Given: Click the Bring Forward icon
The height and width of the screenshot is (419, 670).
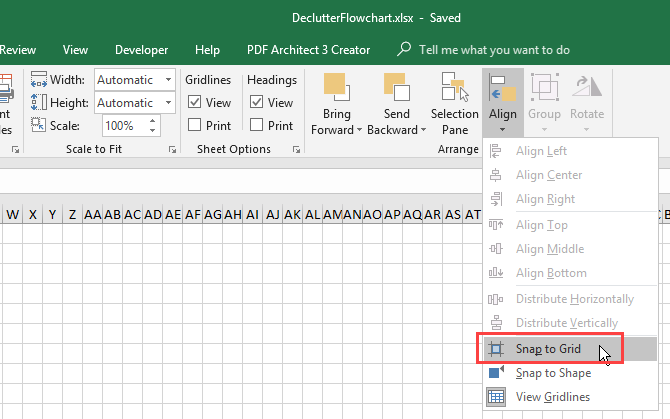Looking at the screenshot, I should [x=338, y=89].
